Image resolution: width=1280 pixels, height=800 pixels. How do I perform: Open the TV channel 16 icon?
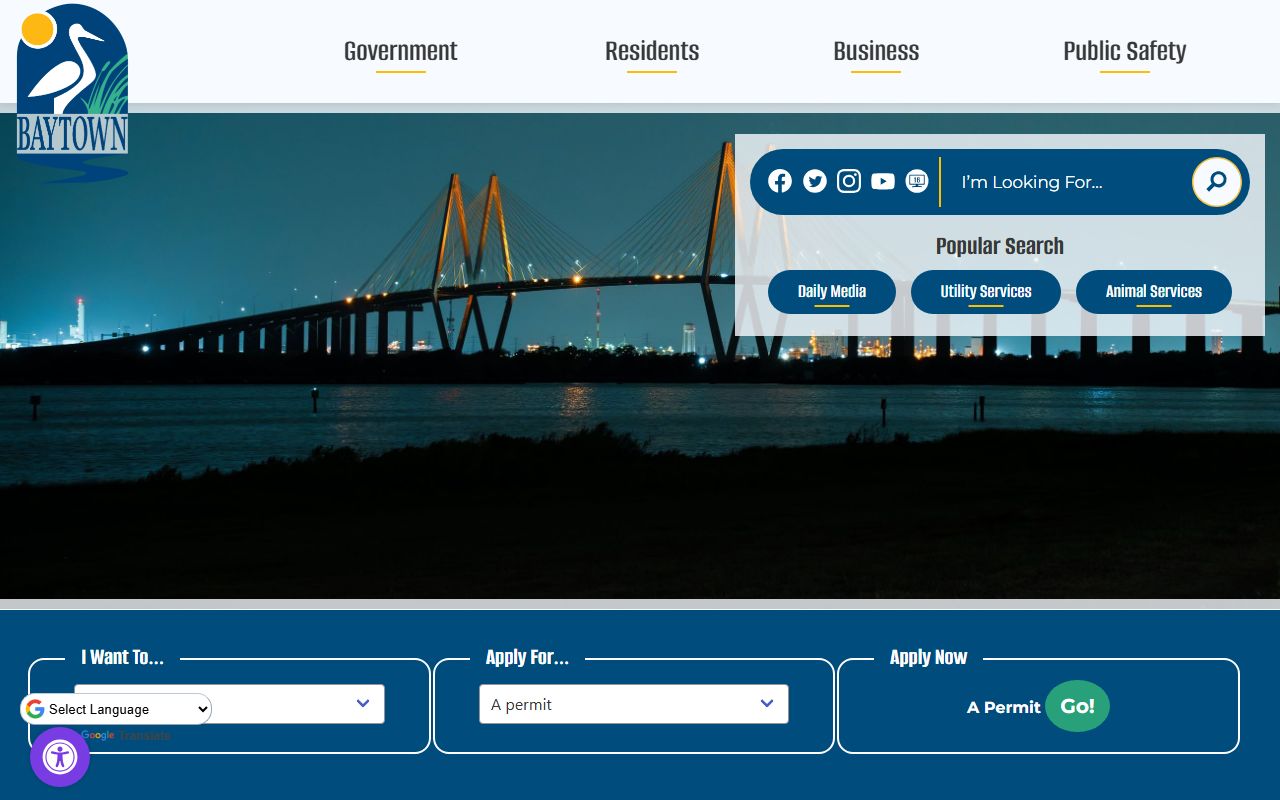(x=917, y=181)
